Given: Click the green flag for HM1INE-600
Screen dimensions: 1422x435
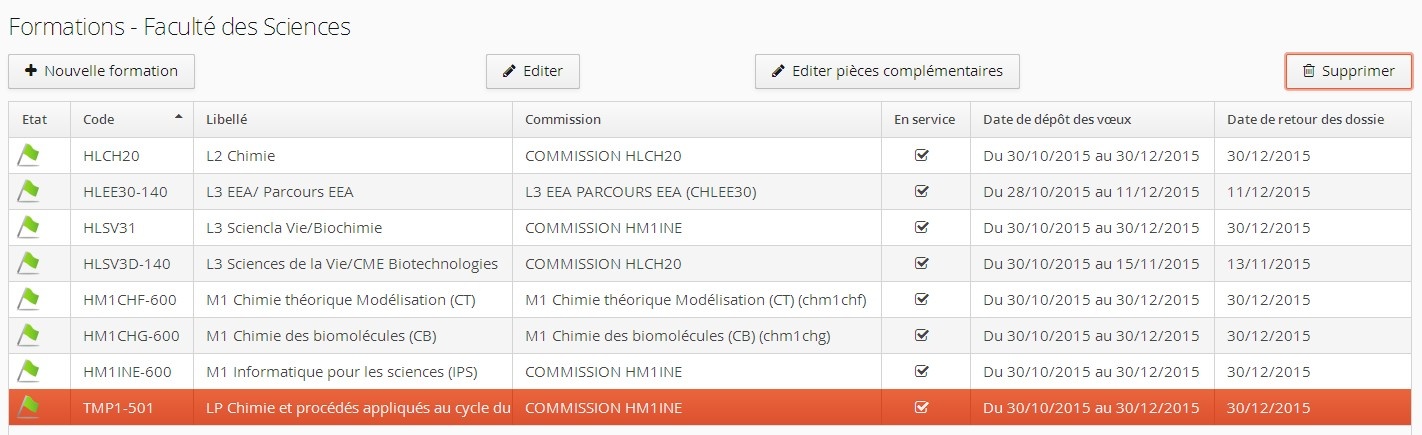Looking at the screenshot, I should (28, 371).
